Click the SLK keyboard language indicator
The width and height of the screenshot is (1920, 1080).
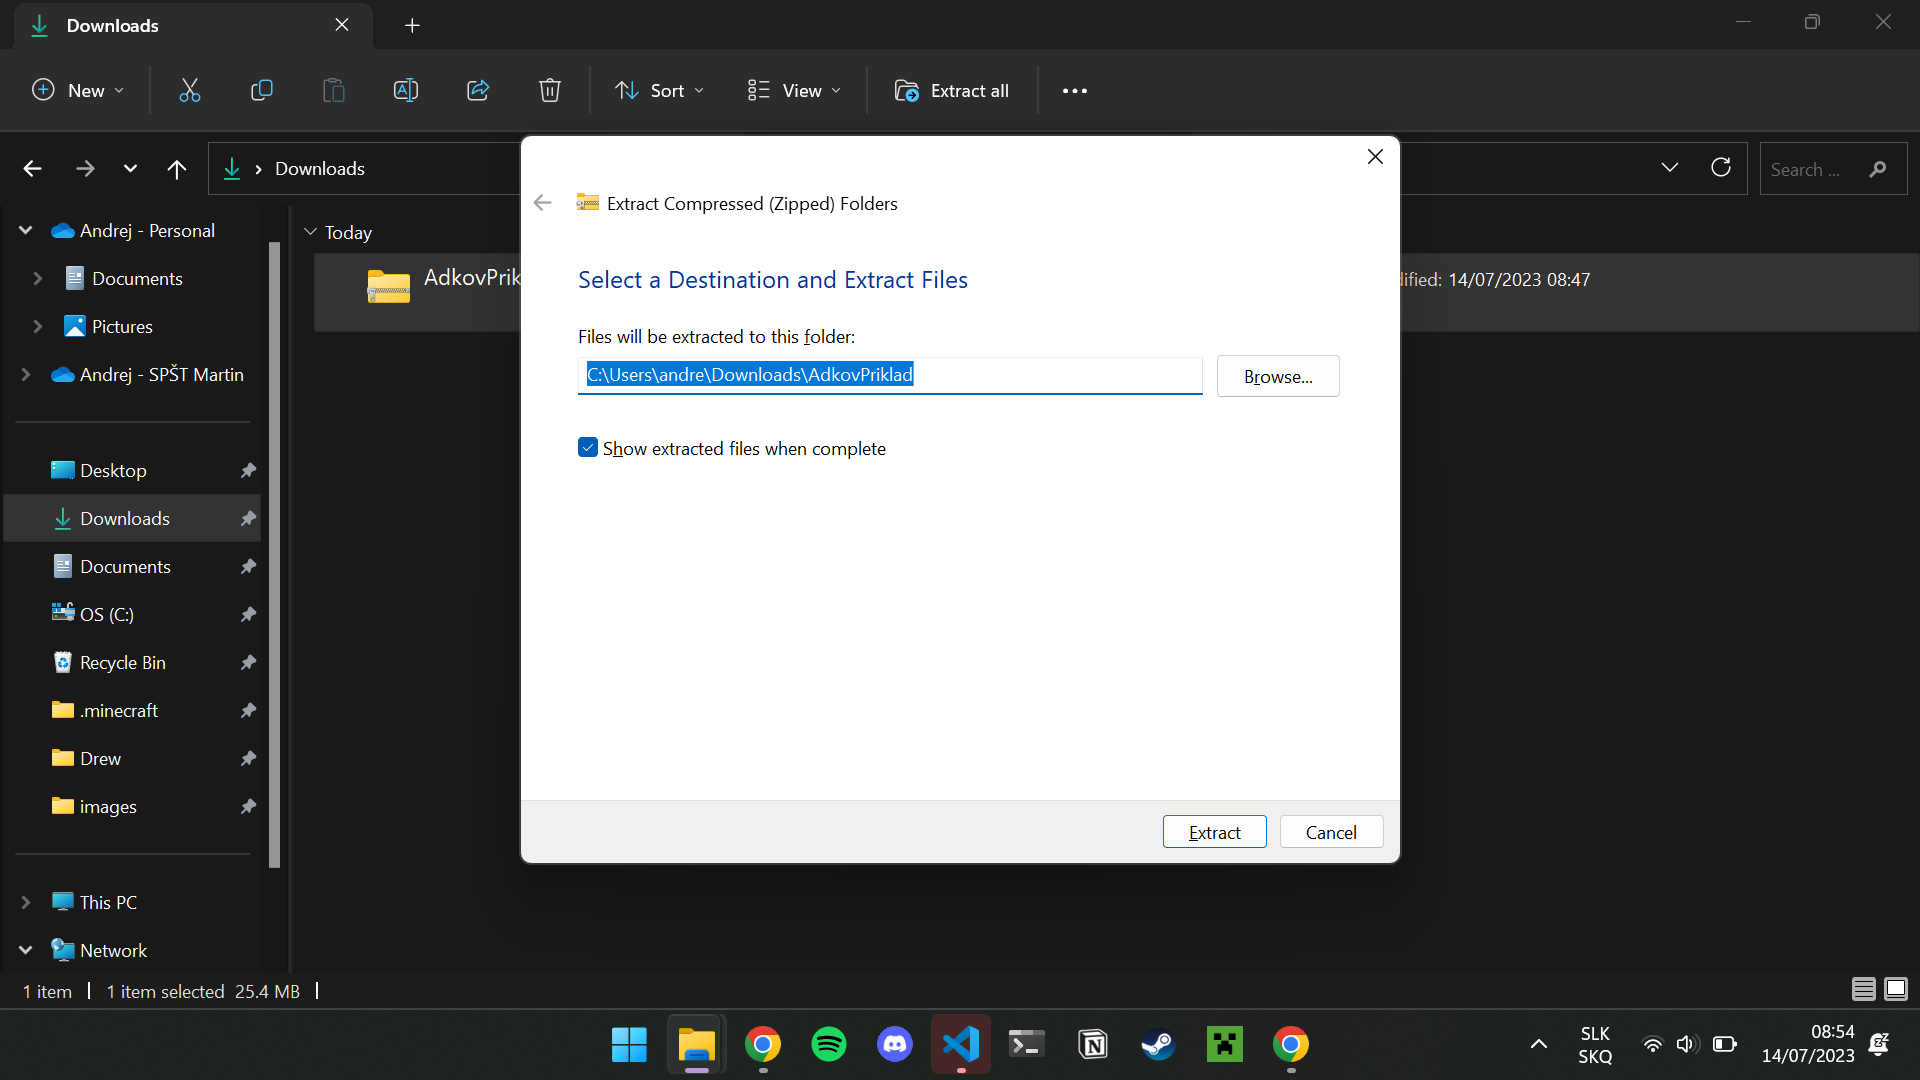tap(1595, 1045)
